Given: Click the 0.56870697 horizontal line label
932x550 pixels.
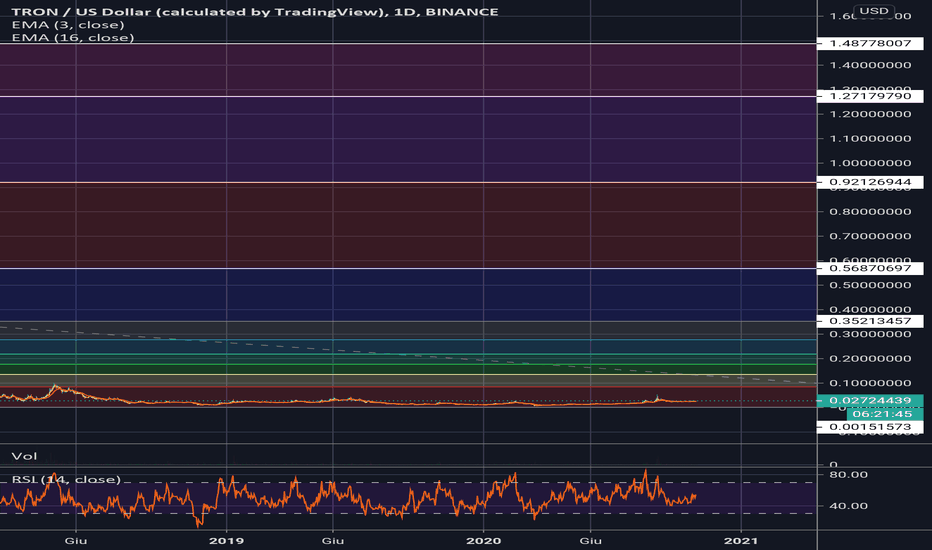Looking at the screenshot, I should pos(870,268).
